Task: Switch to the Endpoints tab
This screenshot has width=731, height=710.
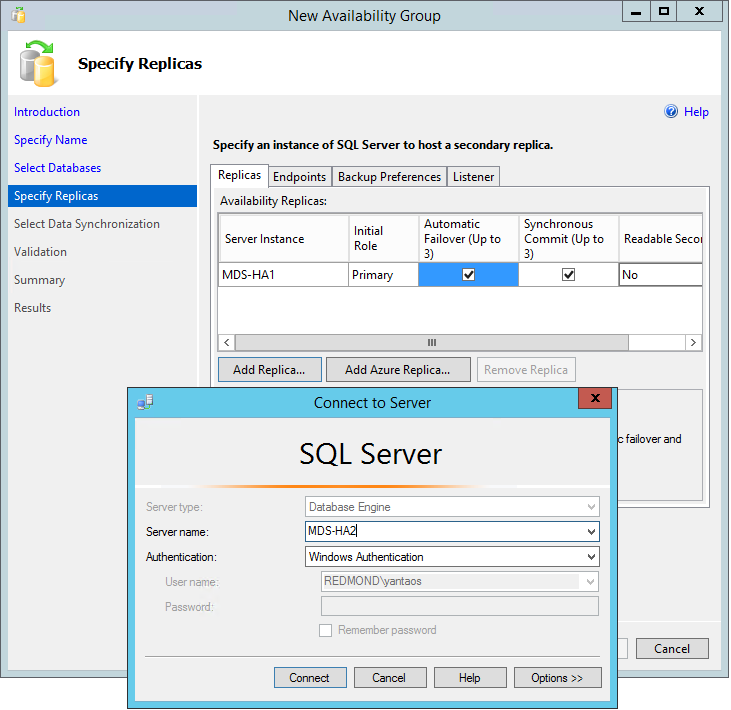Action: [x=299, y=177]
